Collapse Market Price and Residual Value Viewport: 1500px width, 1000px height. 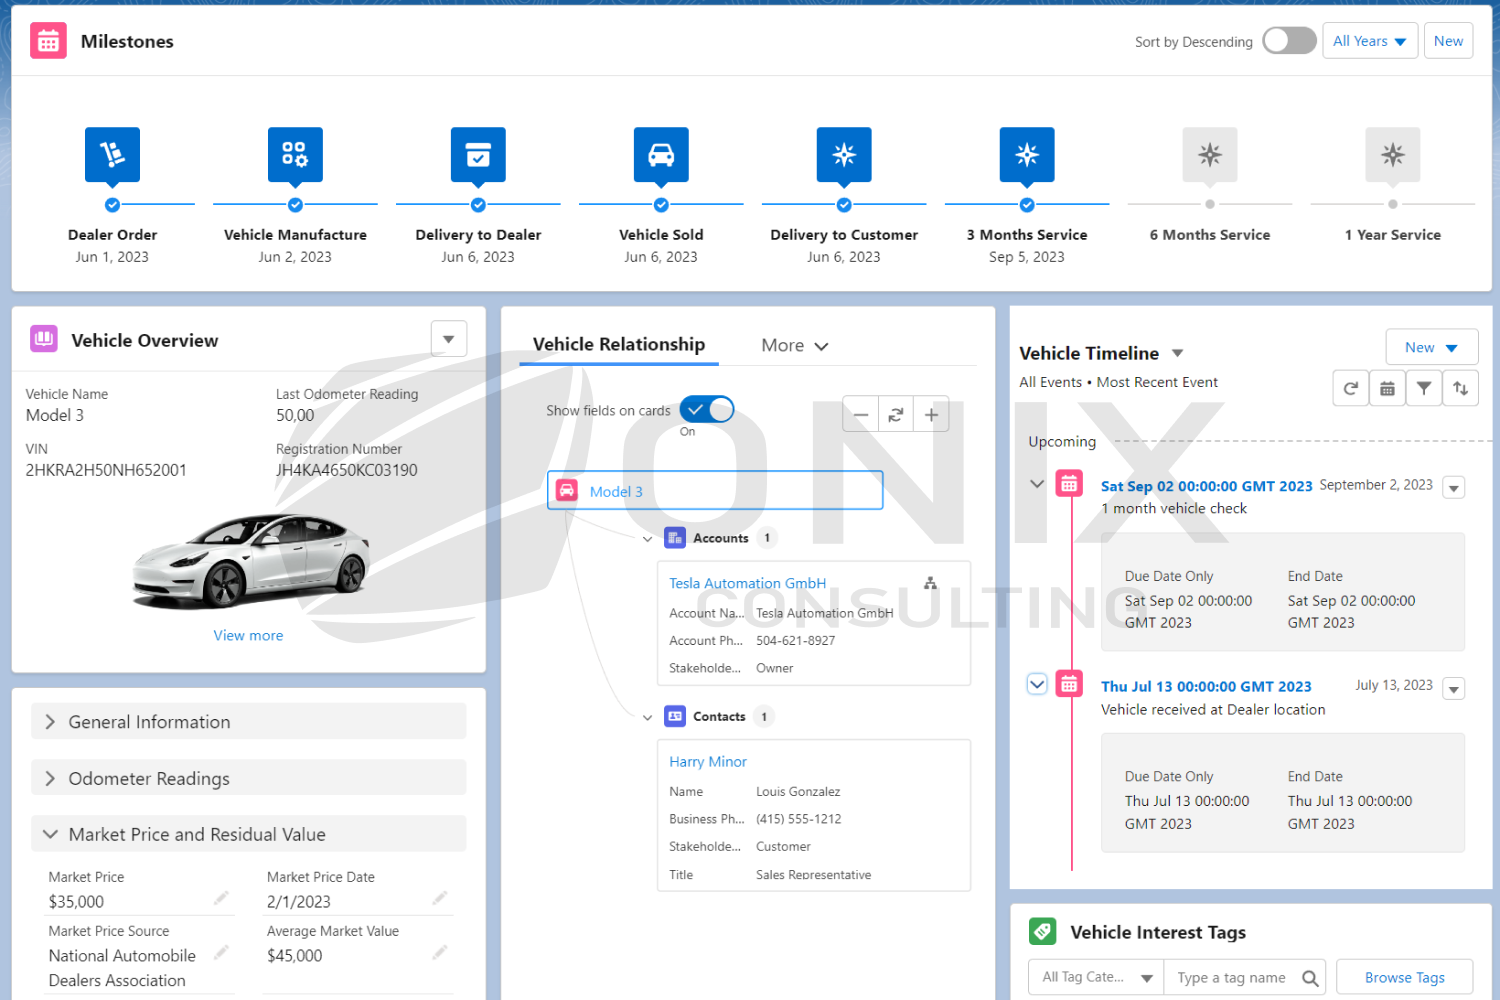(249, 834)
